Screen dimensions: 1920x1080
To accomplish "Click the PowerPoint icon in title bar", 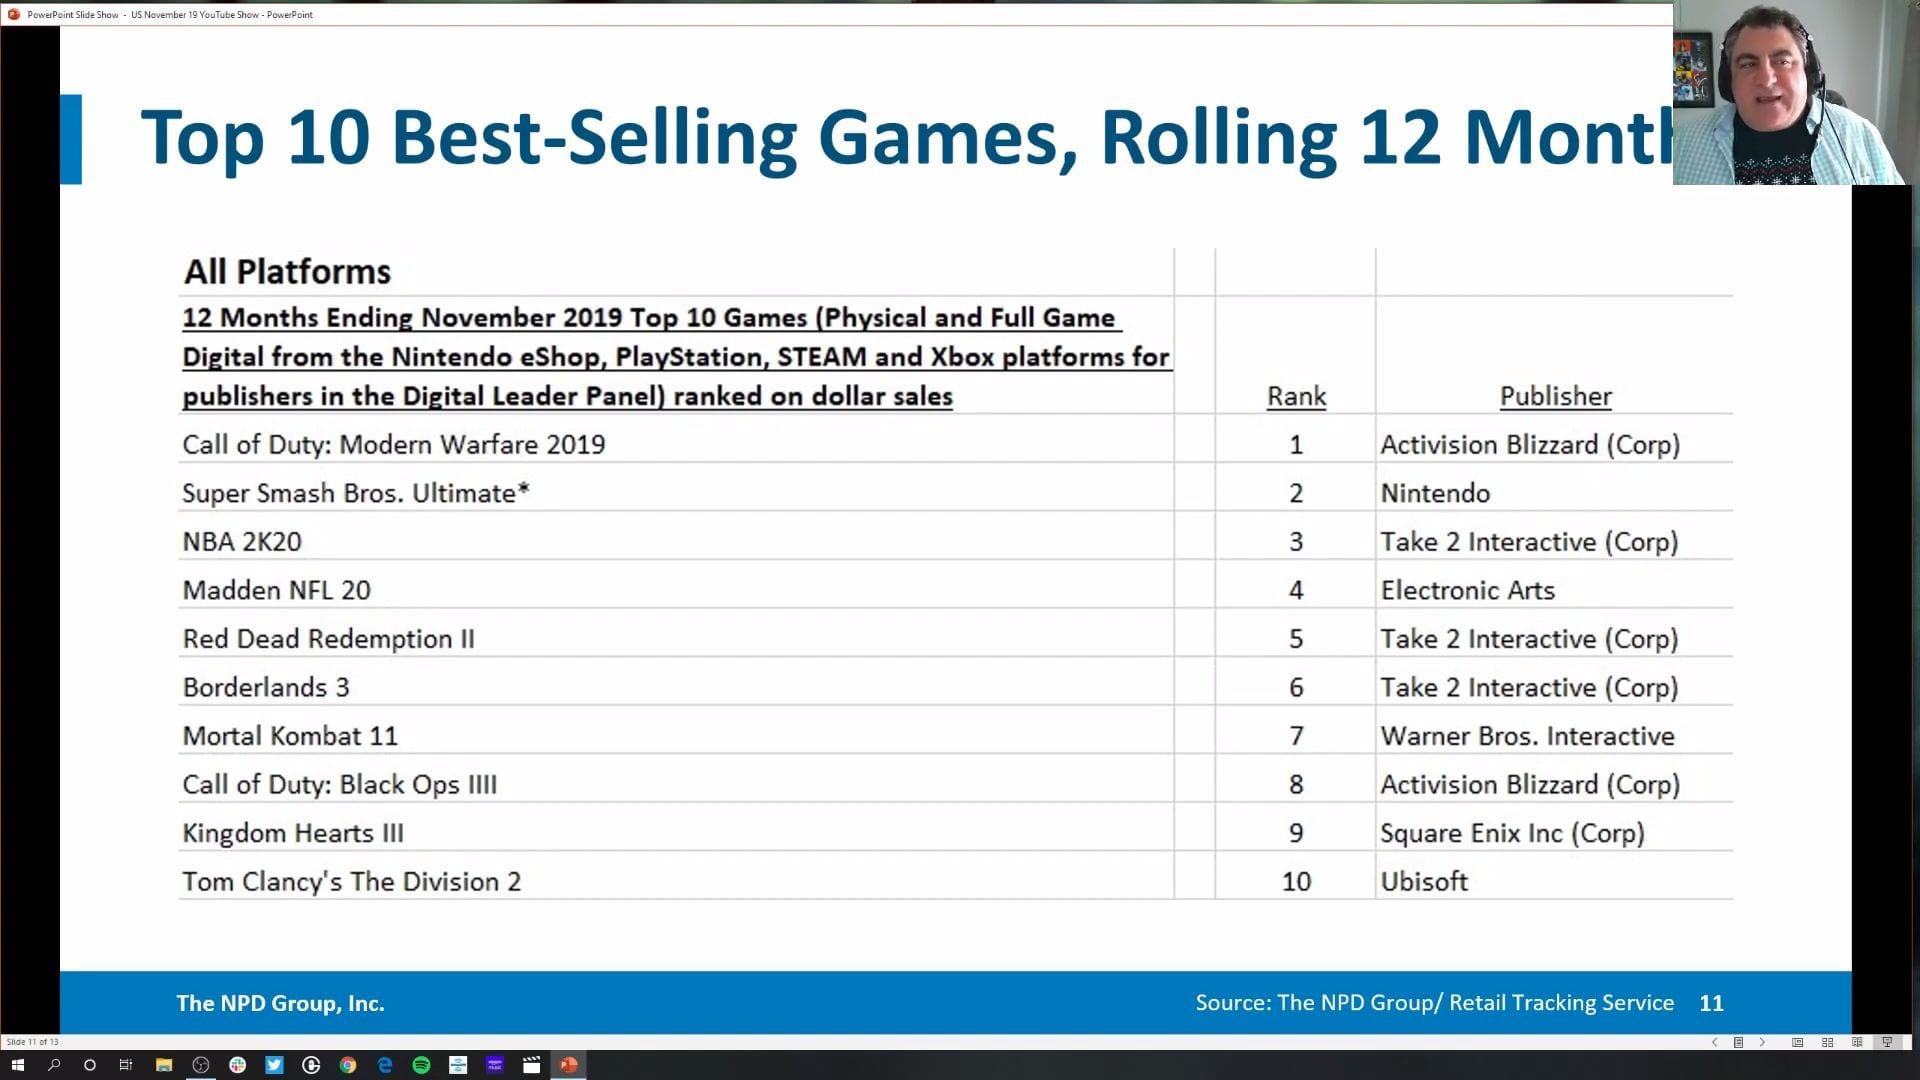I will [x=14, y=14].
